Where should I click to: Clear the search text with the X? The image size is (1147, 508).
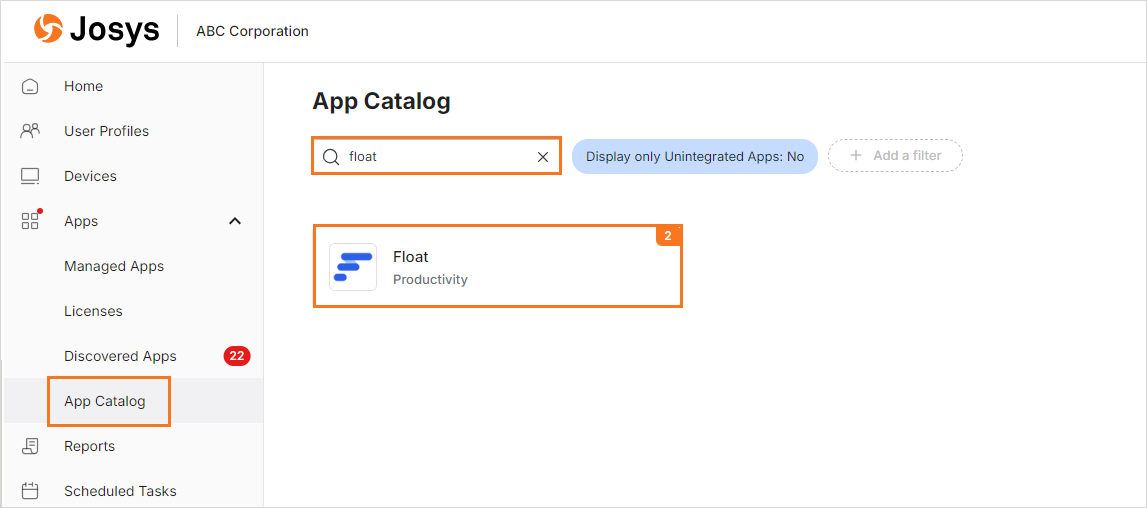[543, 157]
